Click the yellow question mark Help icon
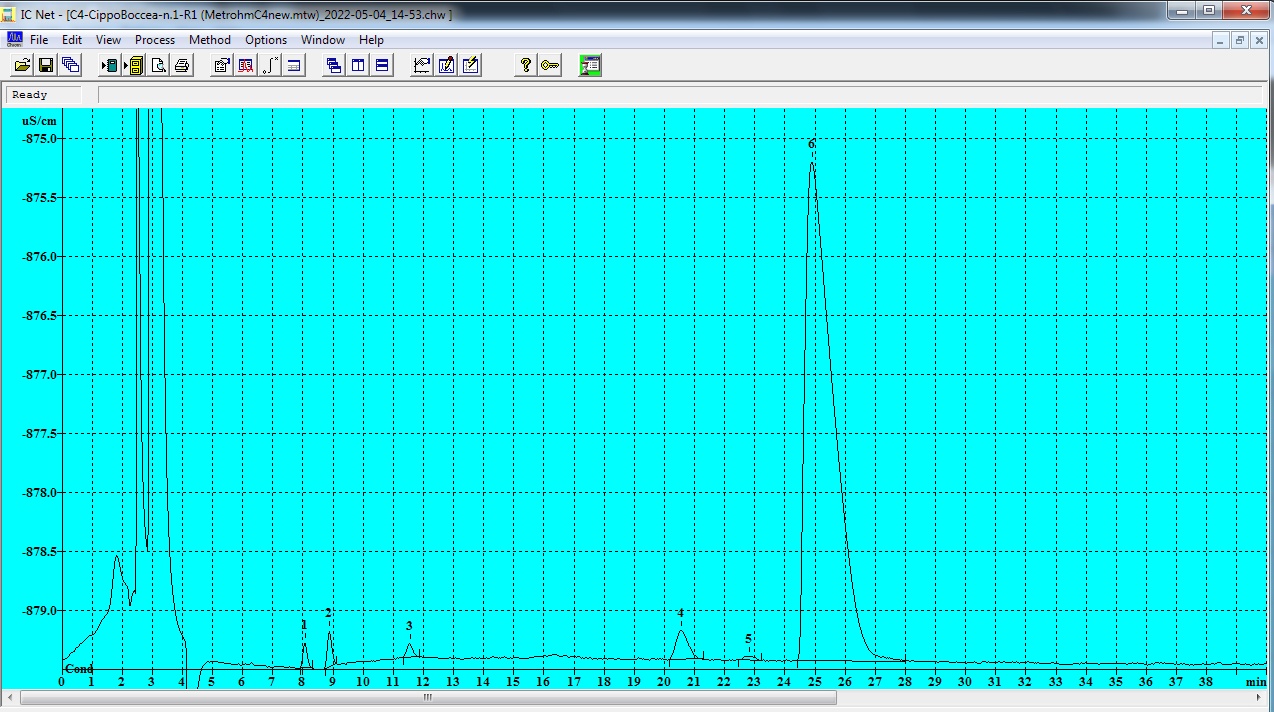This screenshot has width=1274, height=712. click(x=526, y=66)
